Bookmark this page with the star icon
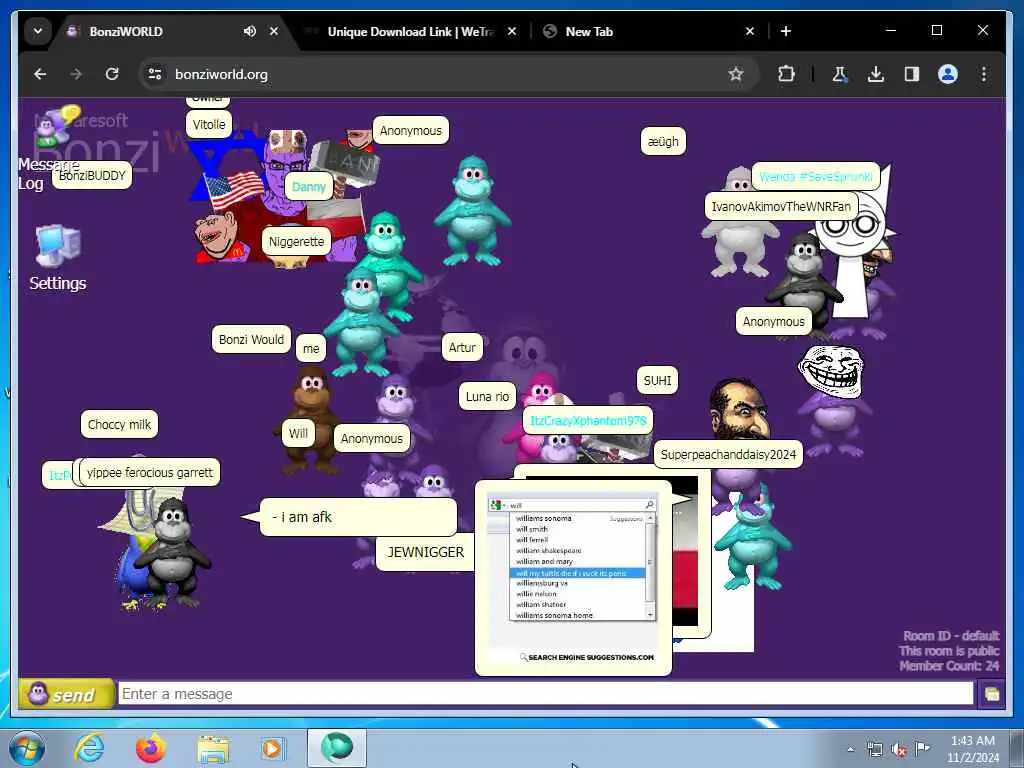The height and width of the screenshot is (768, 1024). pyautogui.click(x=736, y=74)
